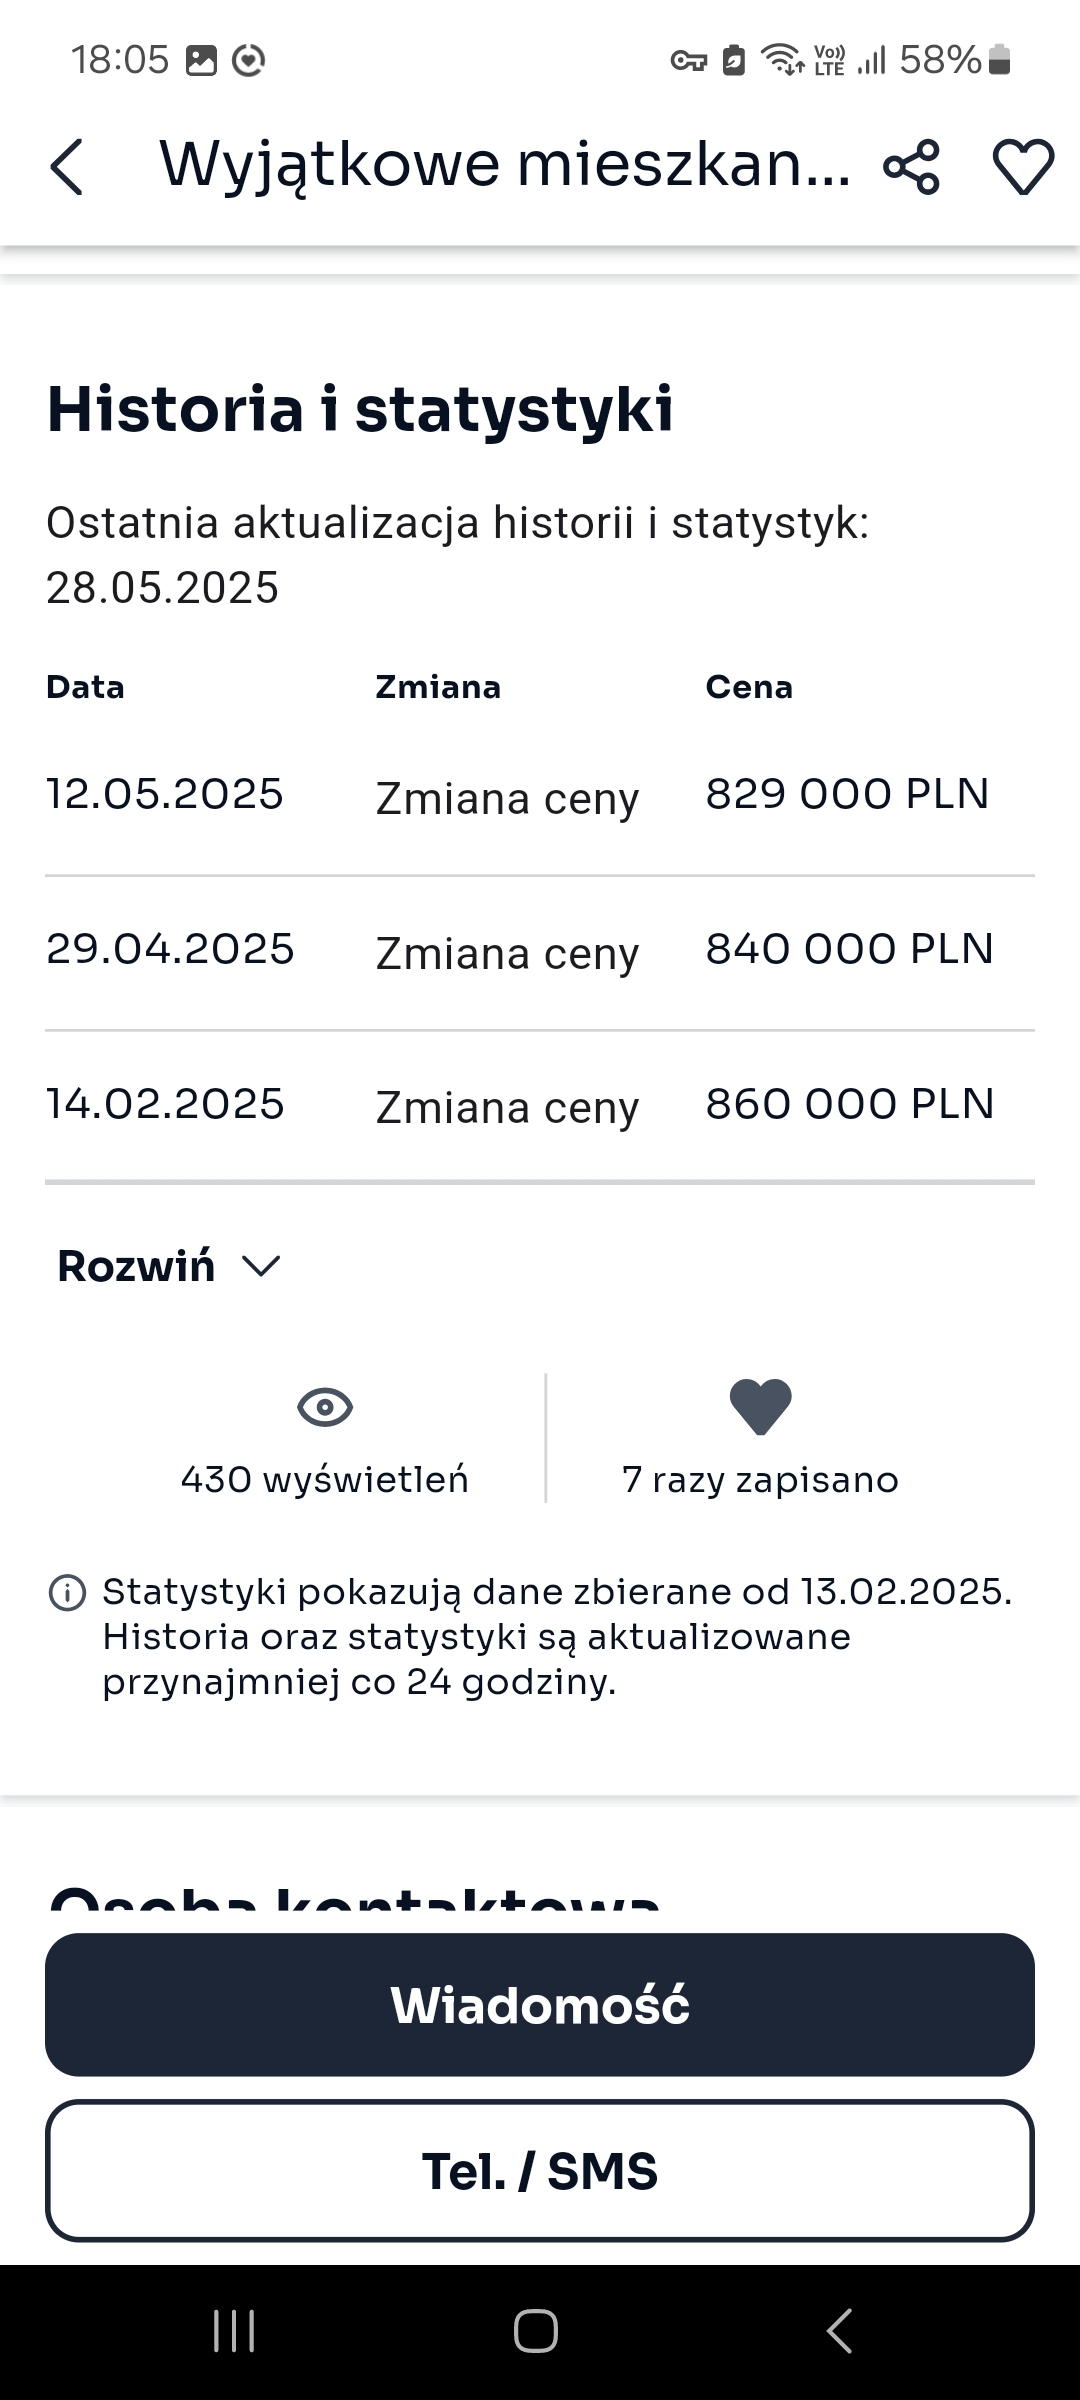This screenshot has height=2400, width=1080.
Task: Expand price history with Rozwiń
Action: [x=137, y=1266]
